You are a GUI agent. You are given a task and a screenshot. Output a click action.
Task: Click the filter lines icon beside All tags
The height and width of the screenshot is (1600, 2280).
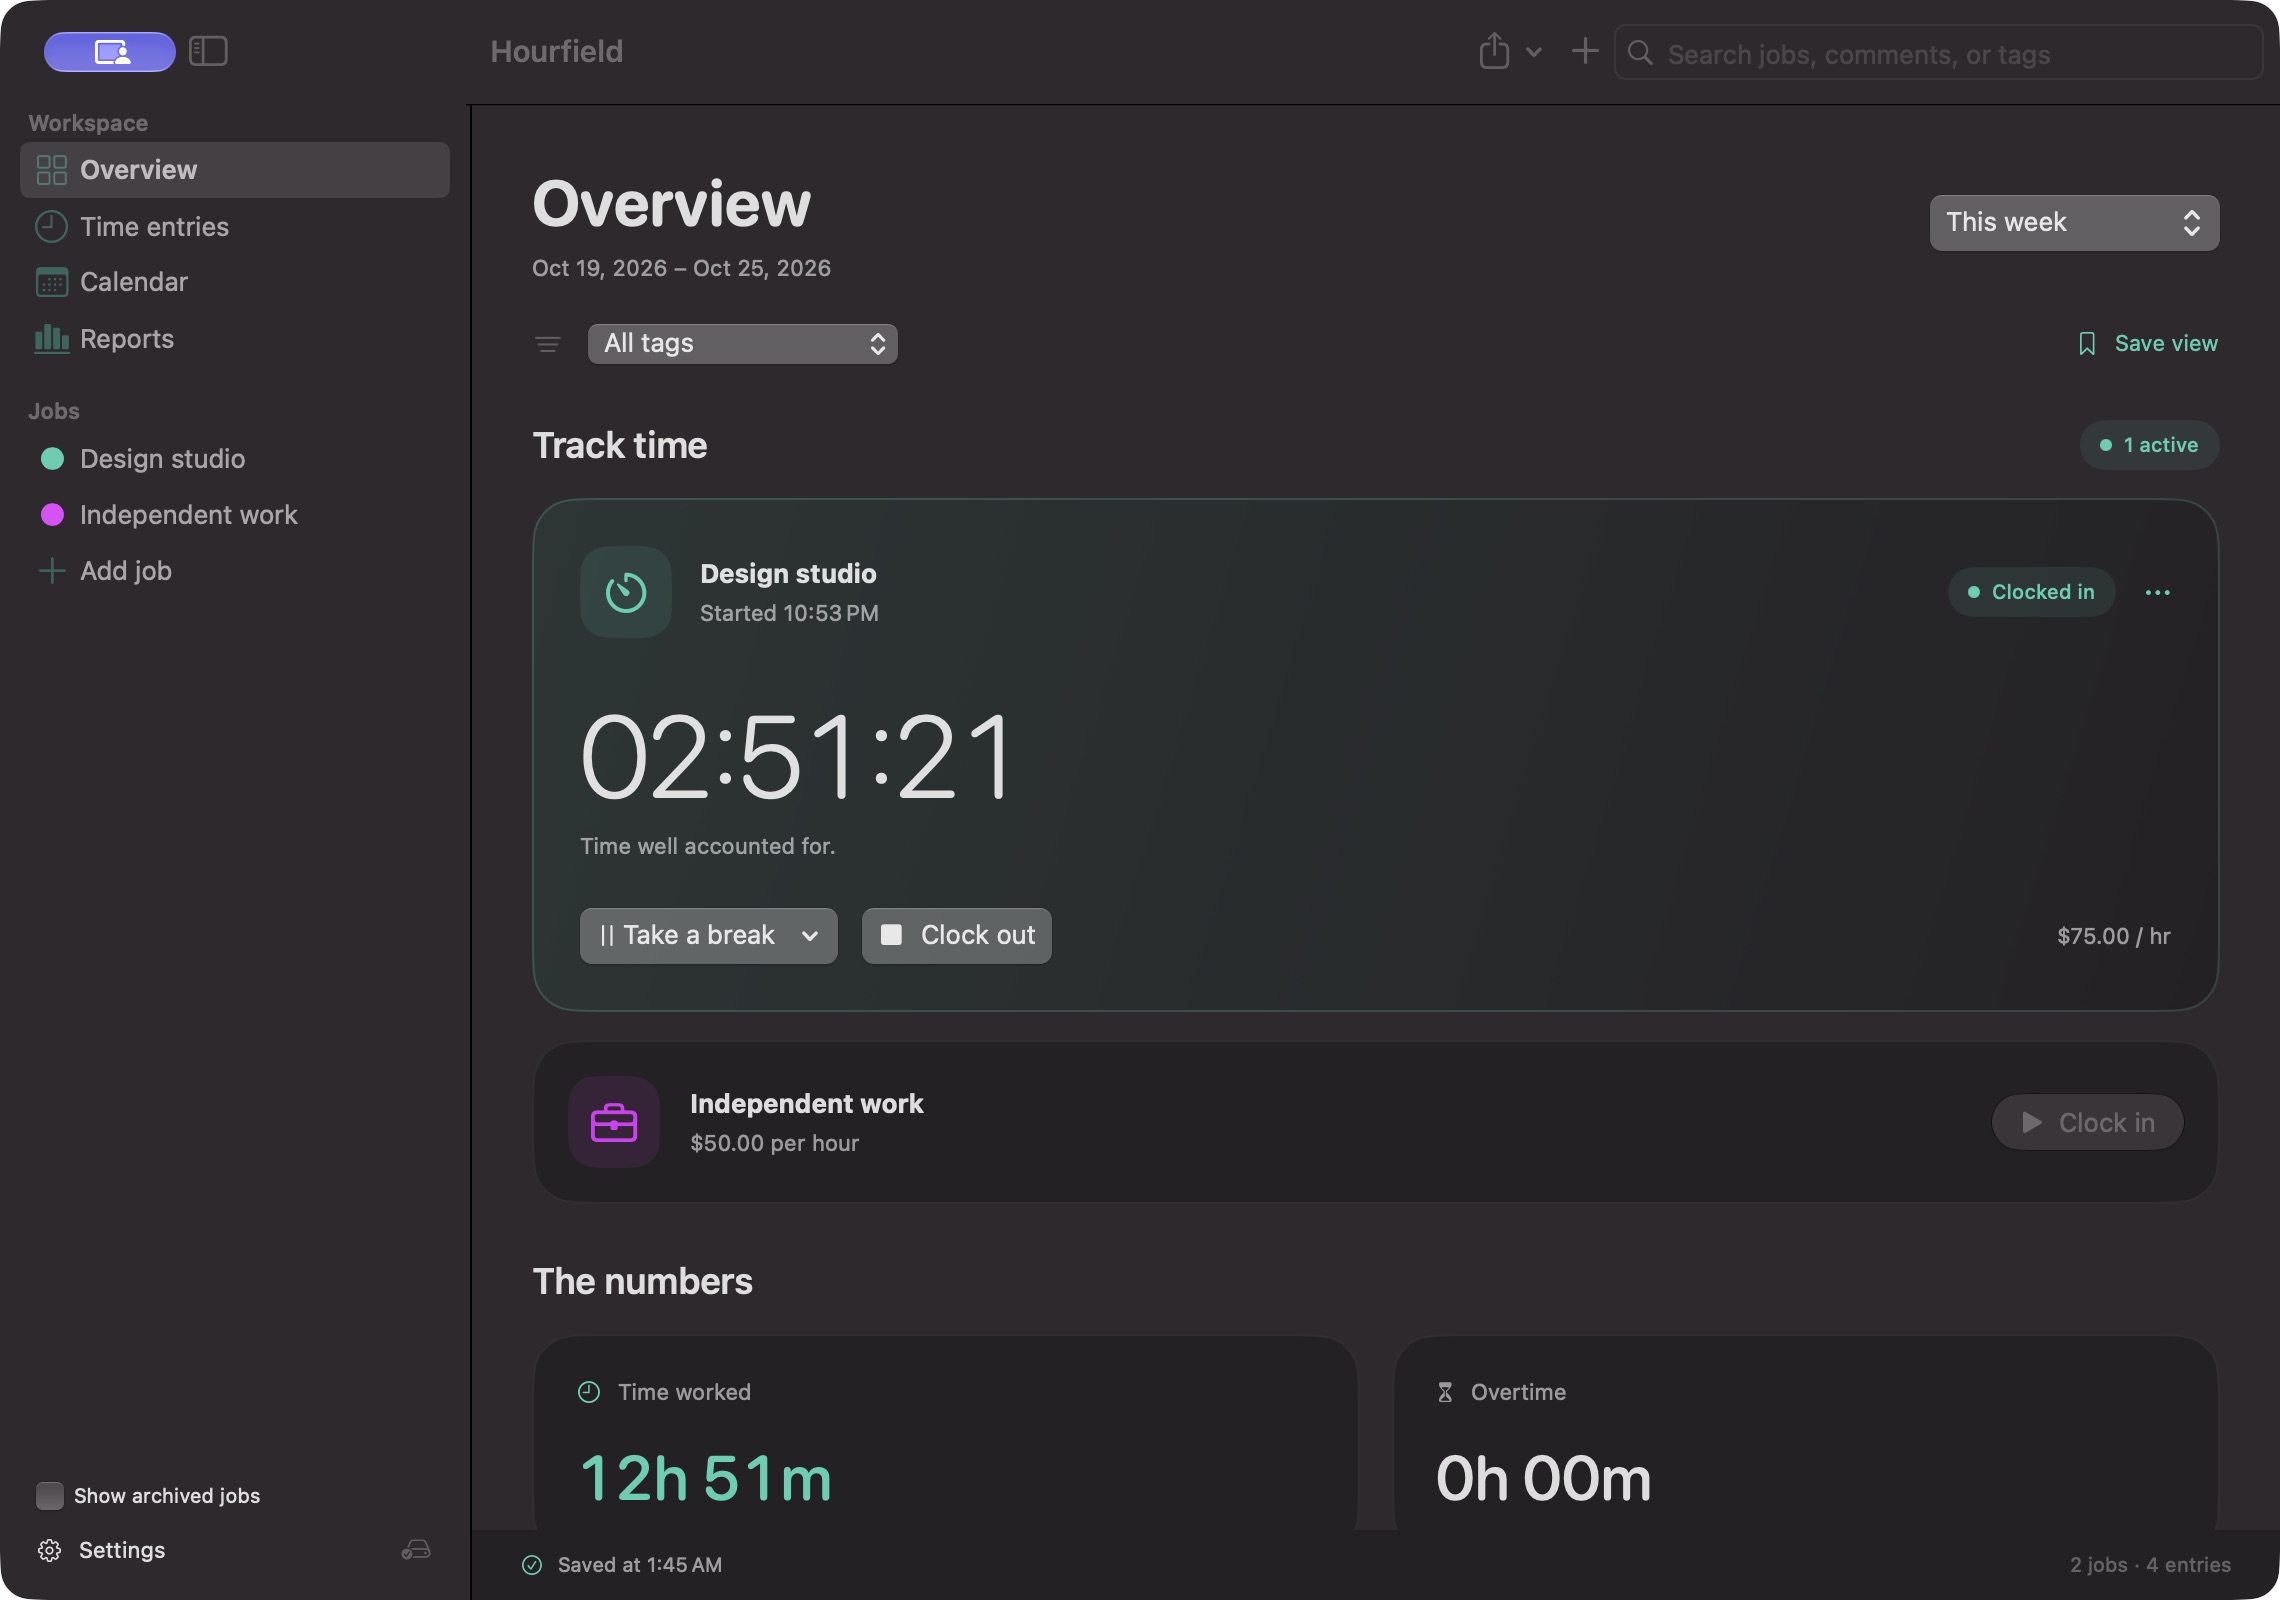547,345
